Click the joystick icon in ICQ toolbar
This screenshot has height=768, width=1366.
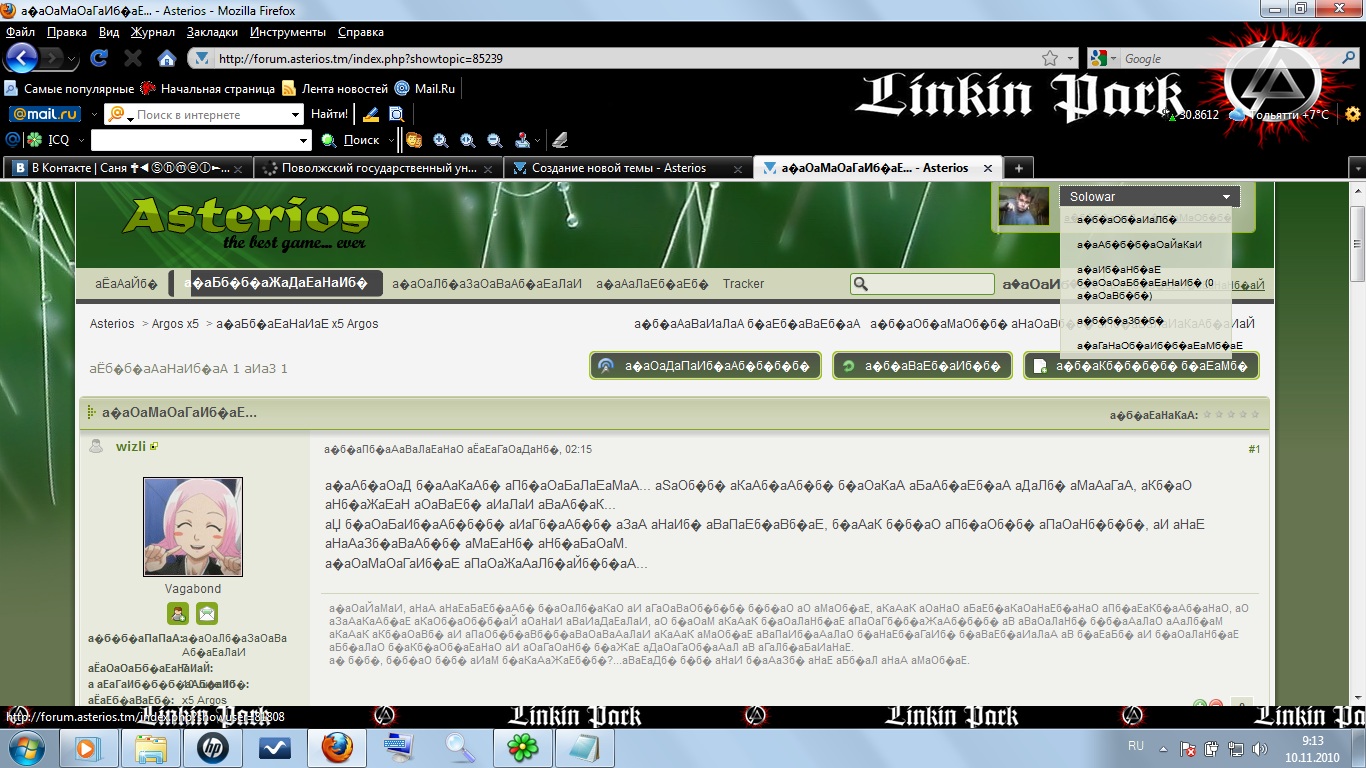coord(523,140)
